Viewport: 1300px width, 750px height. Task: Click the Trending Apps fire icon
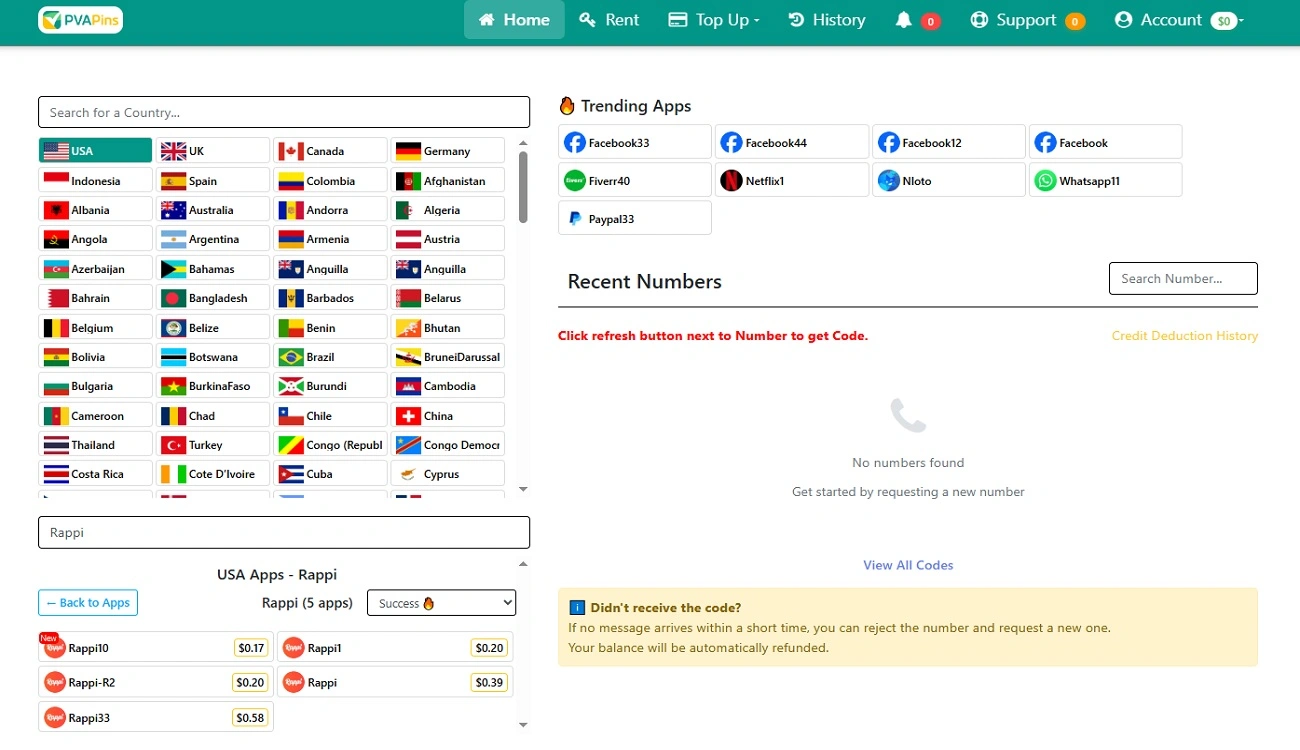click(567, 106)
